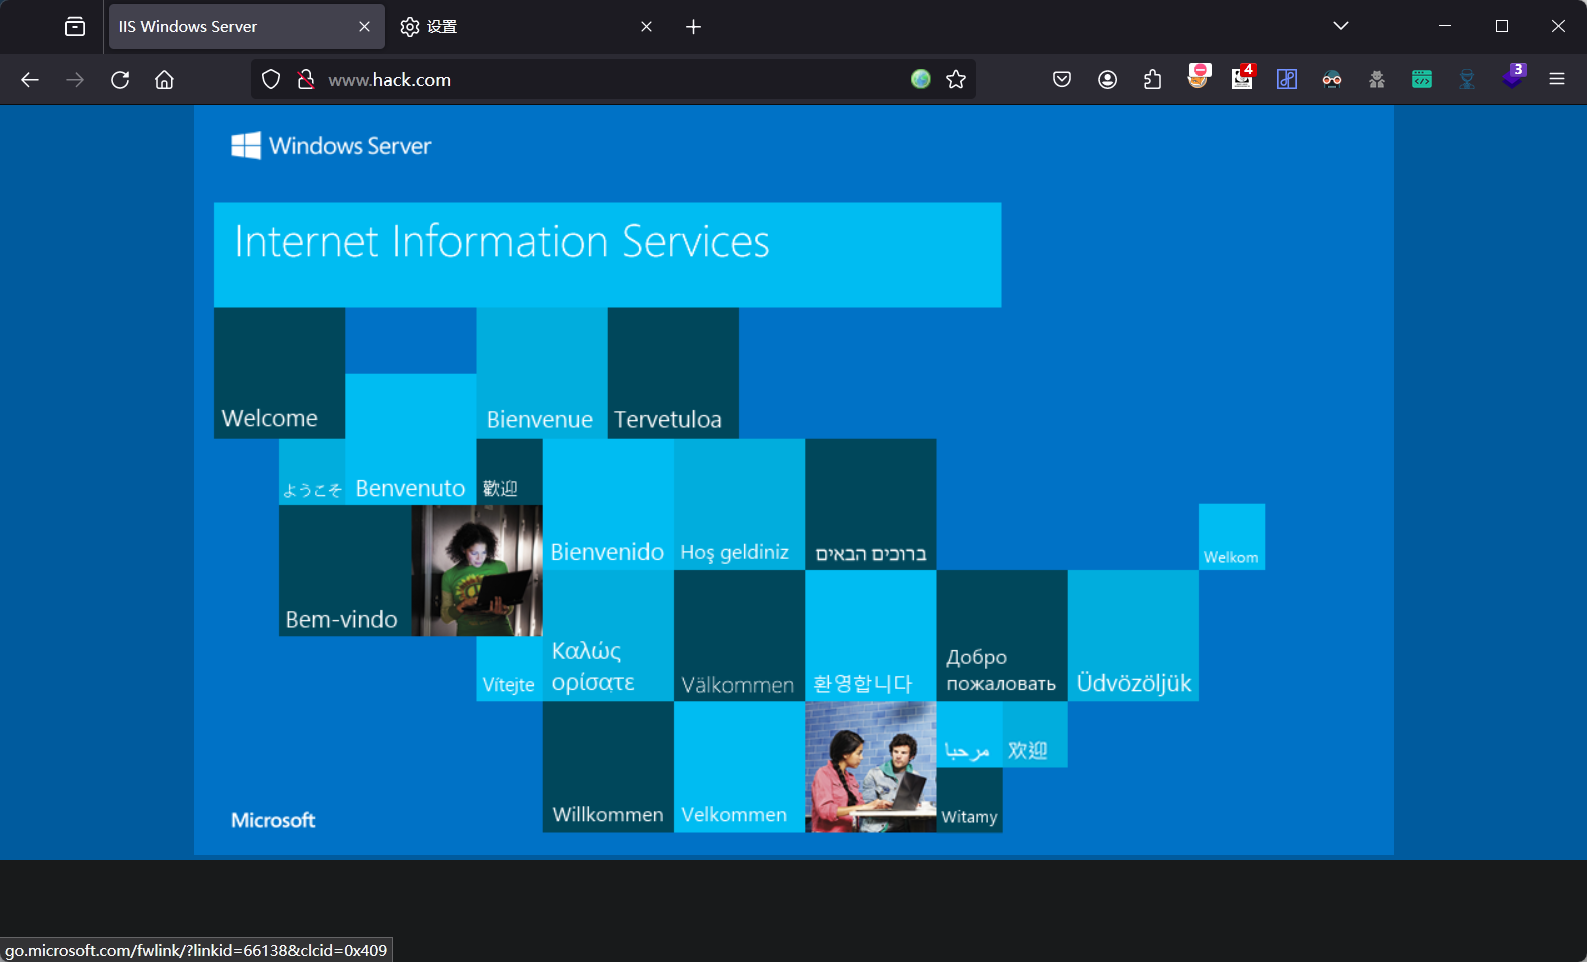Screen dimensions: 1587x962
Task: Open the Firefox hamburger application menu
Action: 1557,80
